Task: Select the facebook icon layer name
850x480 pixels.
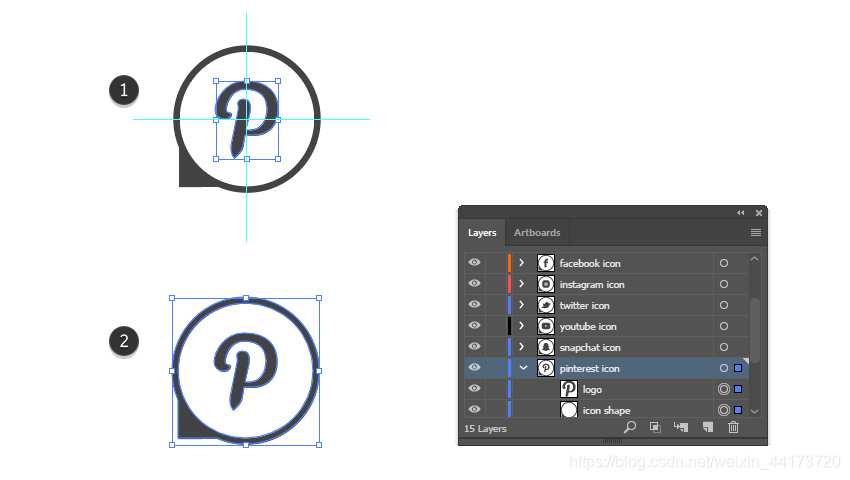Action: [x=590, y=264]
